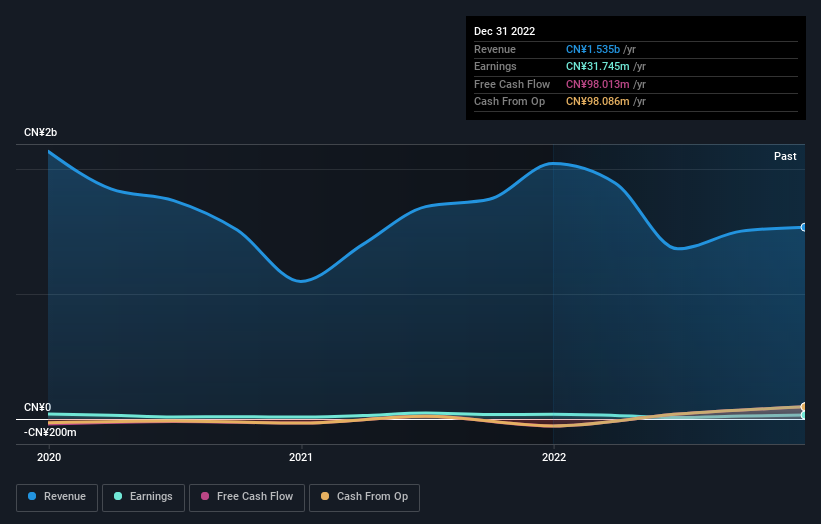Select the 2020 x-axis label

coord(49,457)
